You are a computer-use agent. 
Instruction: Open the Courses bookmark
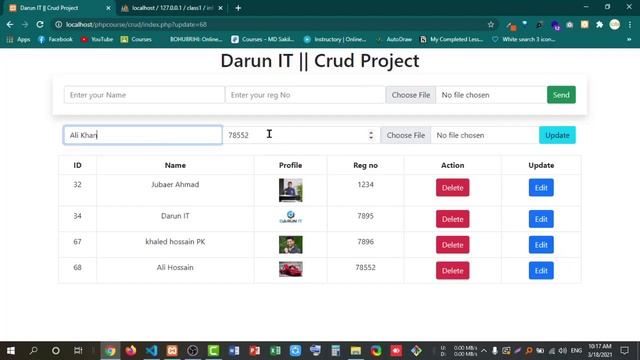136,39
